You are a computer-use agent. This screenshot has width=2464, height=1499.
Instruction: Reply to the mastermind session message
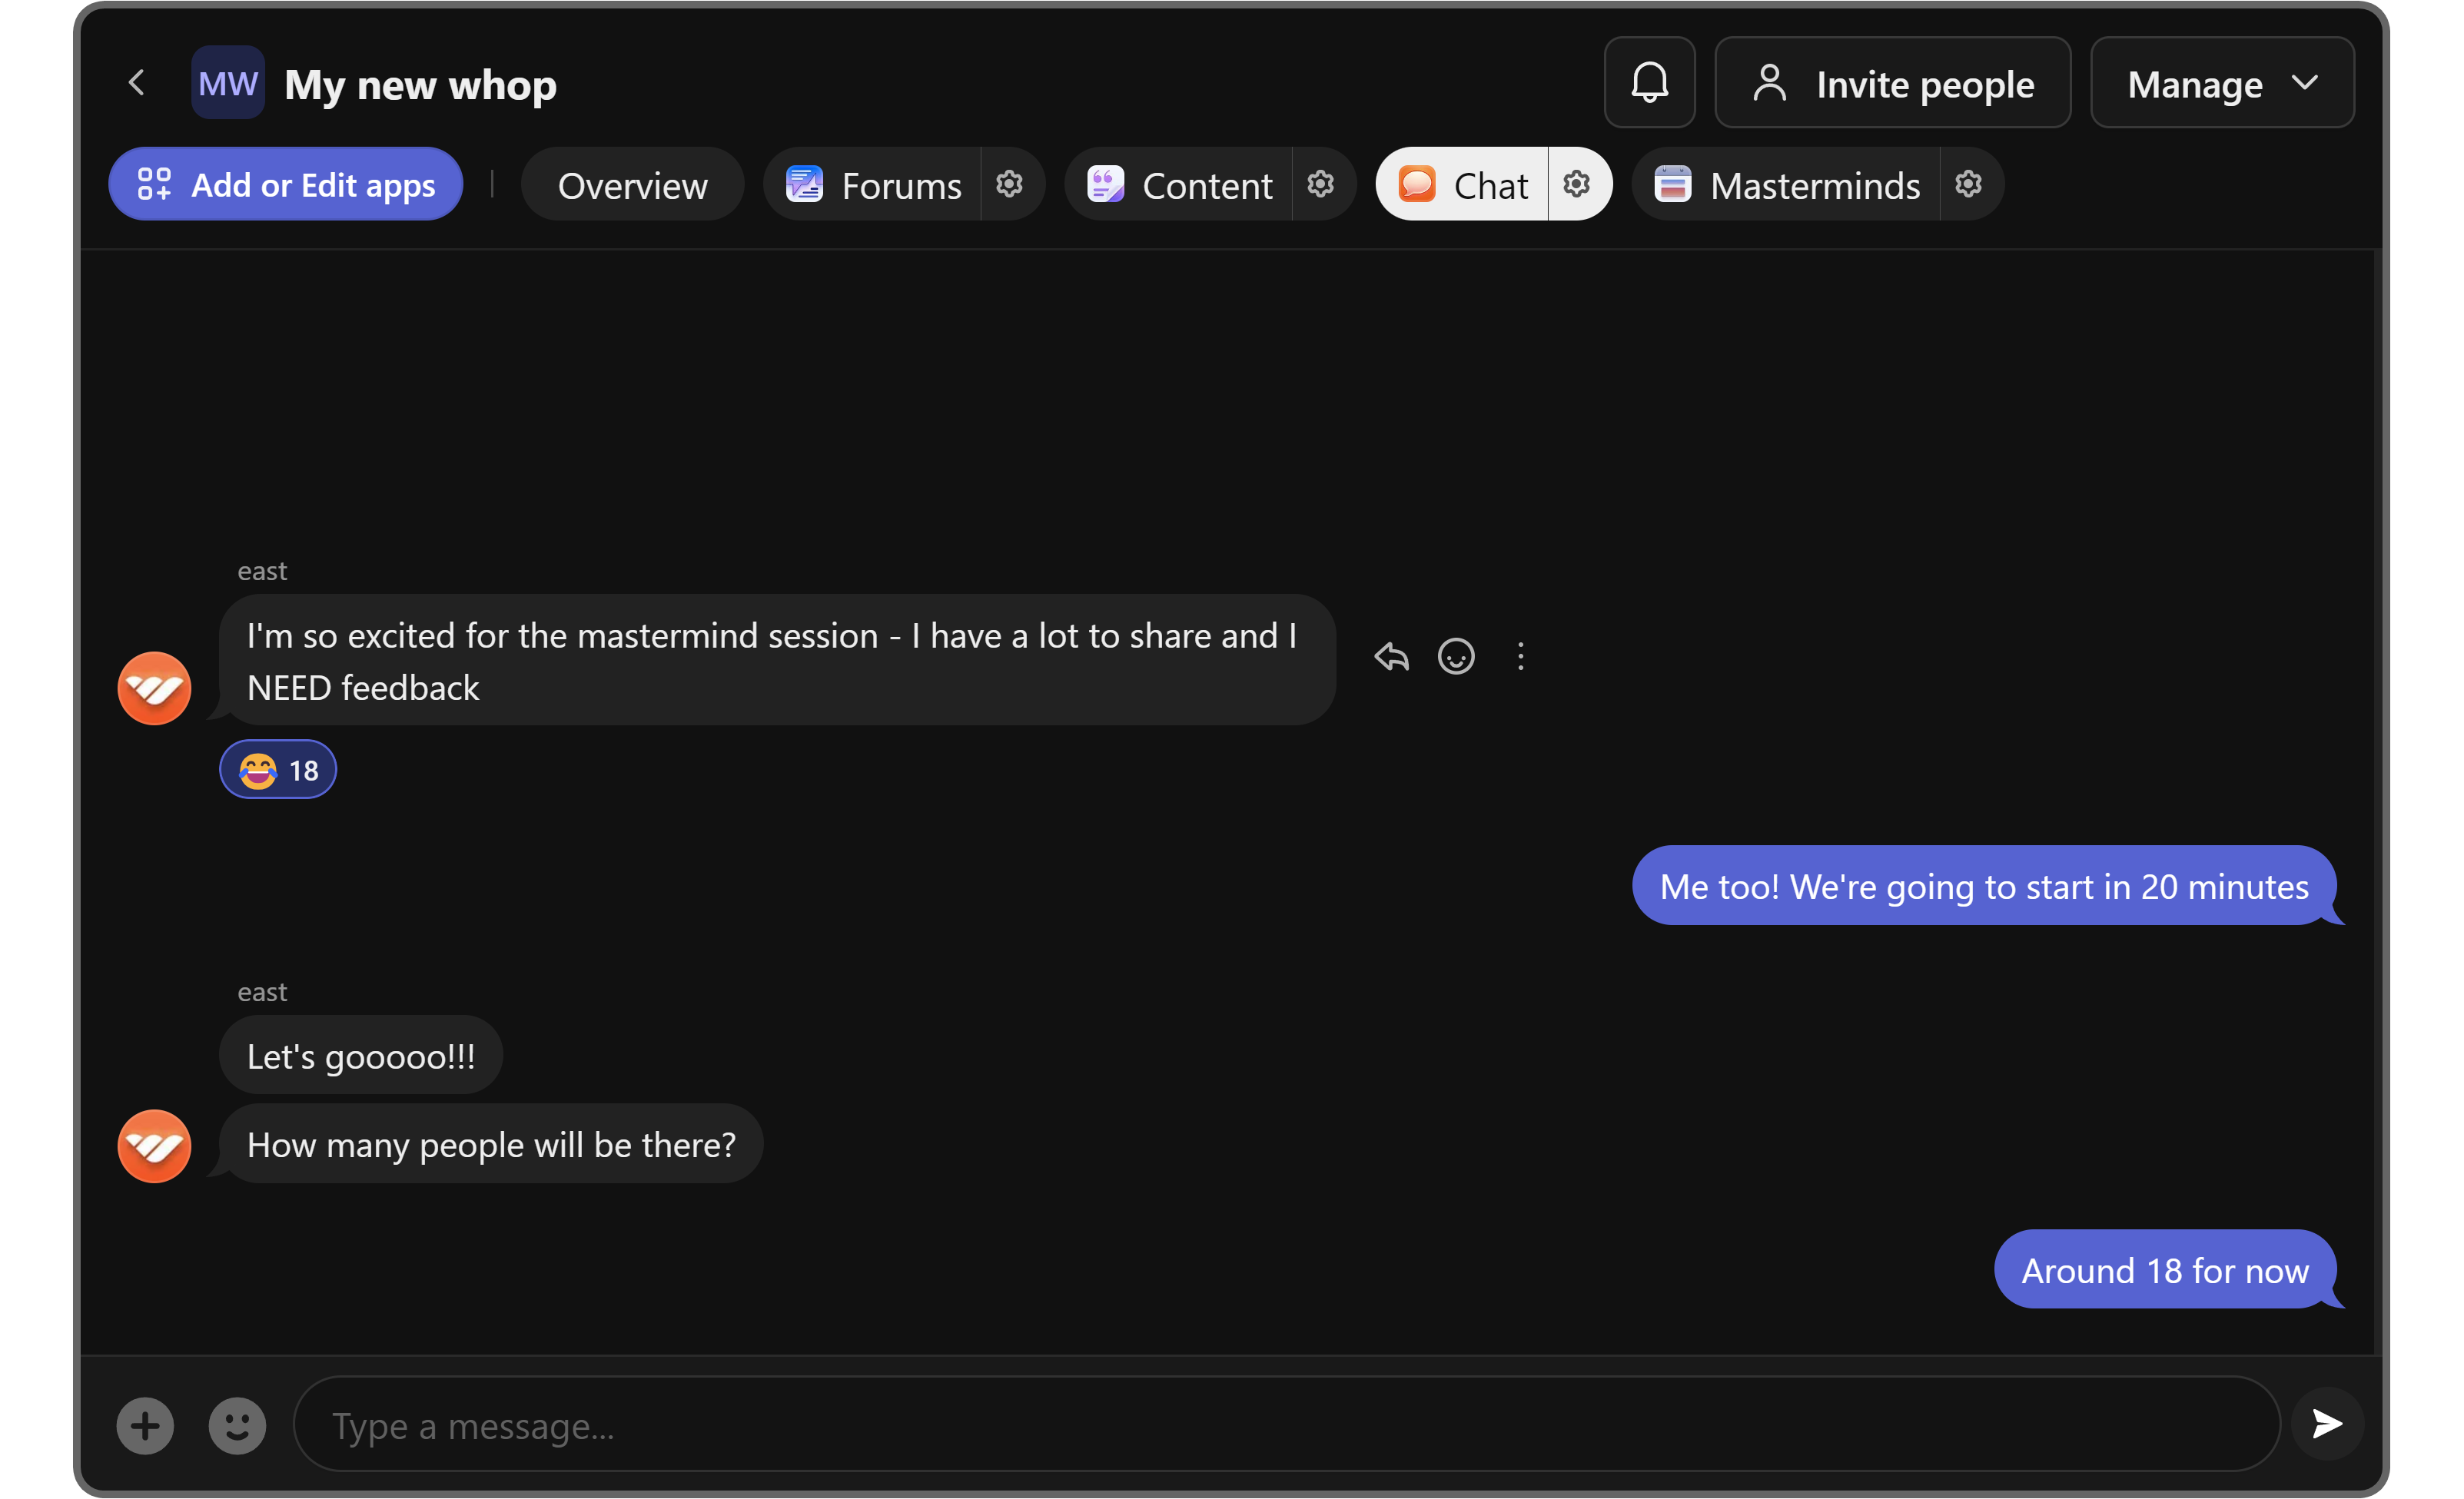[1391, 657]
